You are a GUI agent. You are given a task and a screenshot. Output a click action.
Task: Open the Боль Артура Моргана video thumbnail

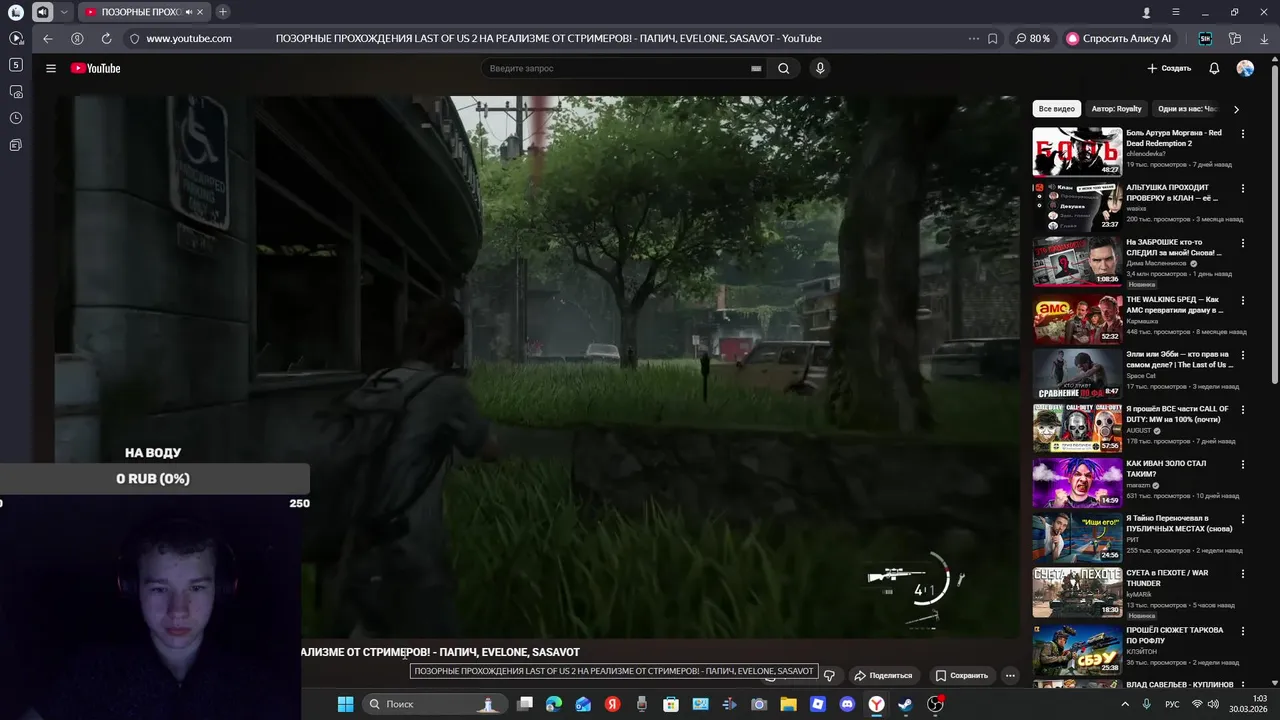coord(1077,152)
